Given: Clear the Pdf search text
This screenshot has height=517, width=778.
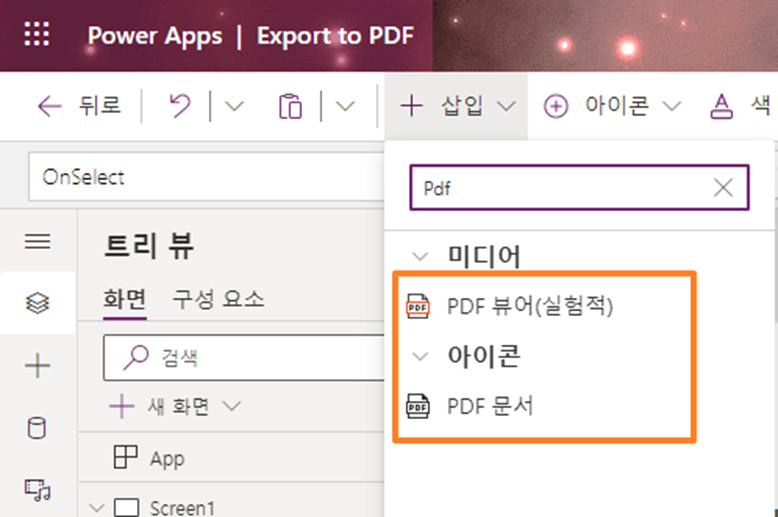Looking at the screenshot, I should (723, 188).
